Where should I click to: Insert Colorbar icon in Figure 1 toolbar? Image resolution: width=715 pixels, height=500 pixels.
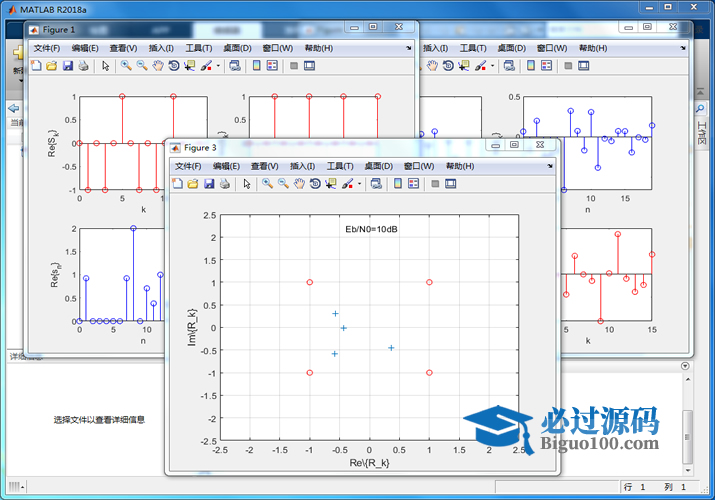256,66
